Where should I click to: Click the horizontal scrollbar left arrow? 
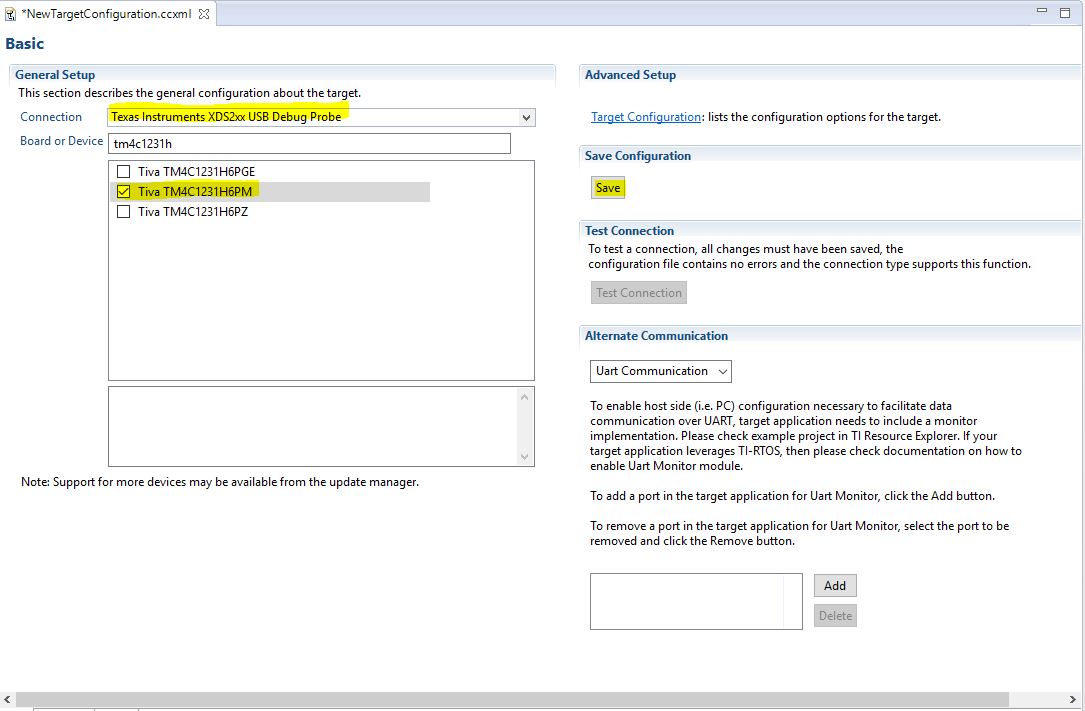point(7,699)
